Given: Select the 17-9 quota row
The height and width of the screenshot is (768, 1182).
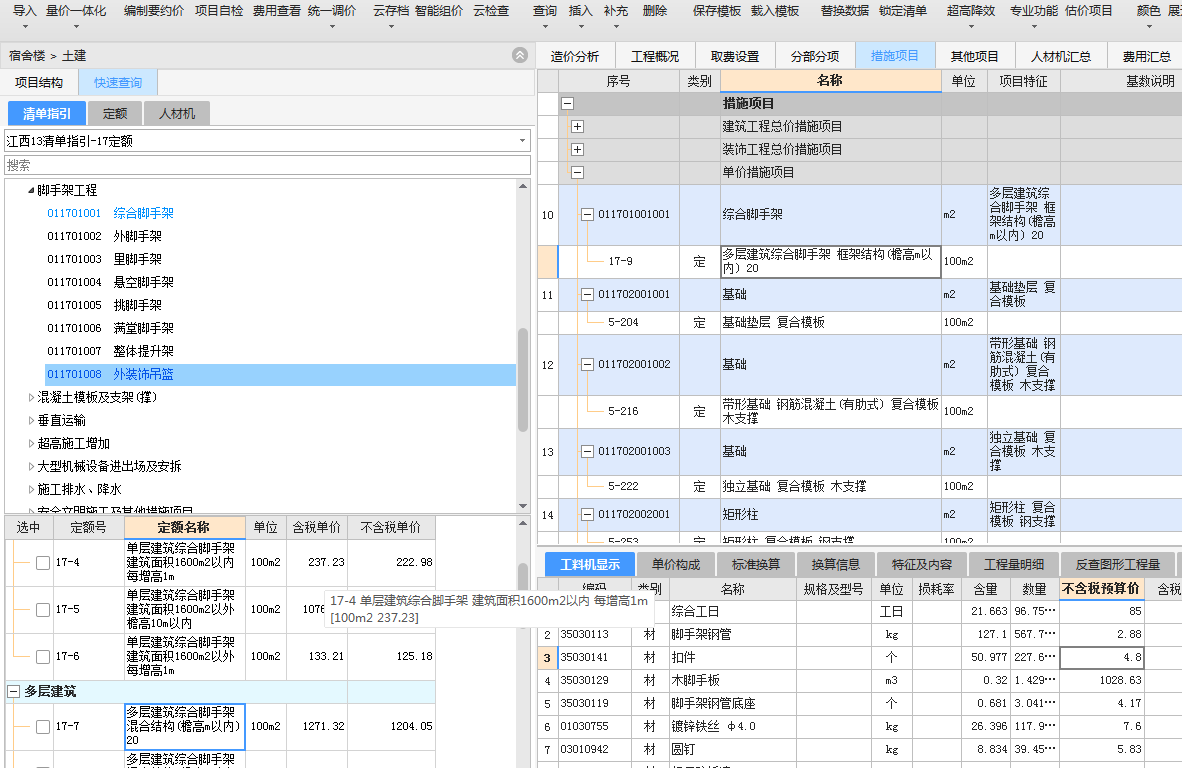Looking at the screenshot, I should 859,262.
